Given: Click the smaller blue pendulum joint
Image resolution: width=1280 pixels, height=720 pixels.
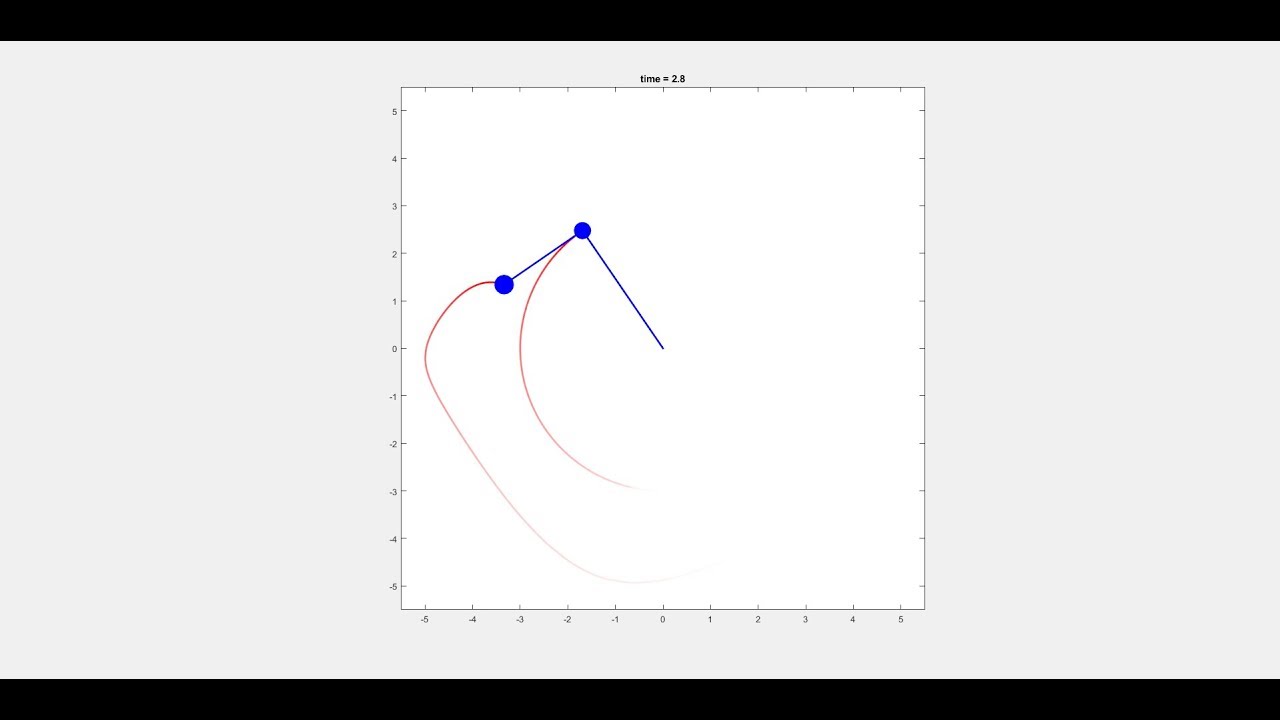Looking at the screenshot, I should 582,231.
